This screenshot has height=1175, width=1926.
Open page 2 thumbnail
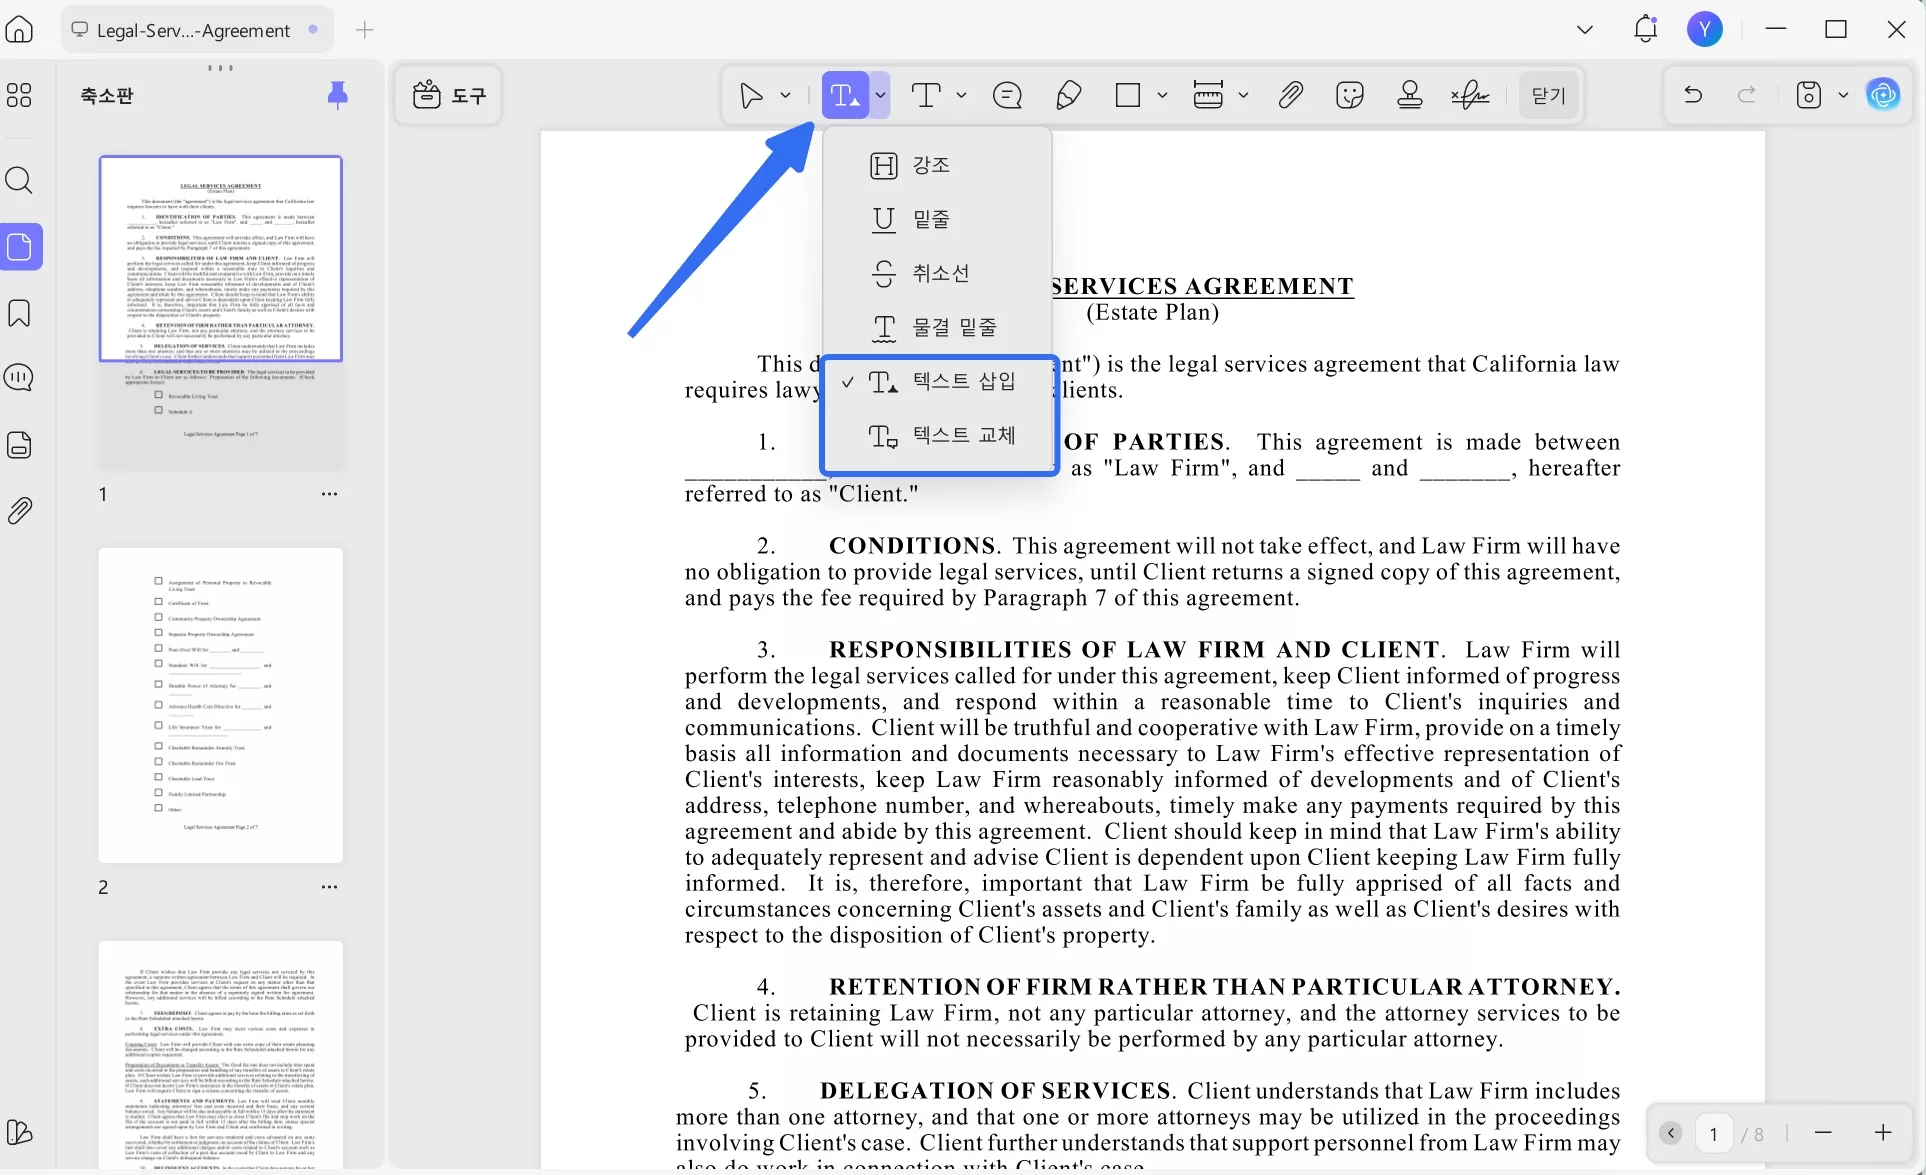[x=220, y=705]
